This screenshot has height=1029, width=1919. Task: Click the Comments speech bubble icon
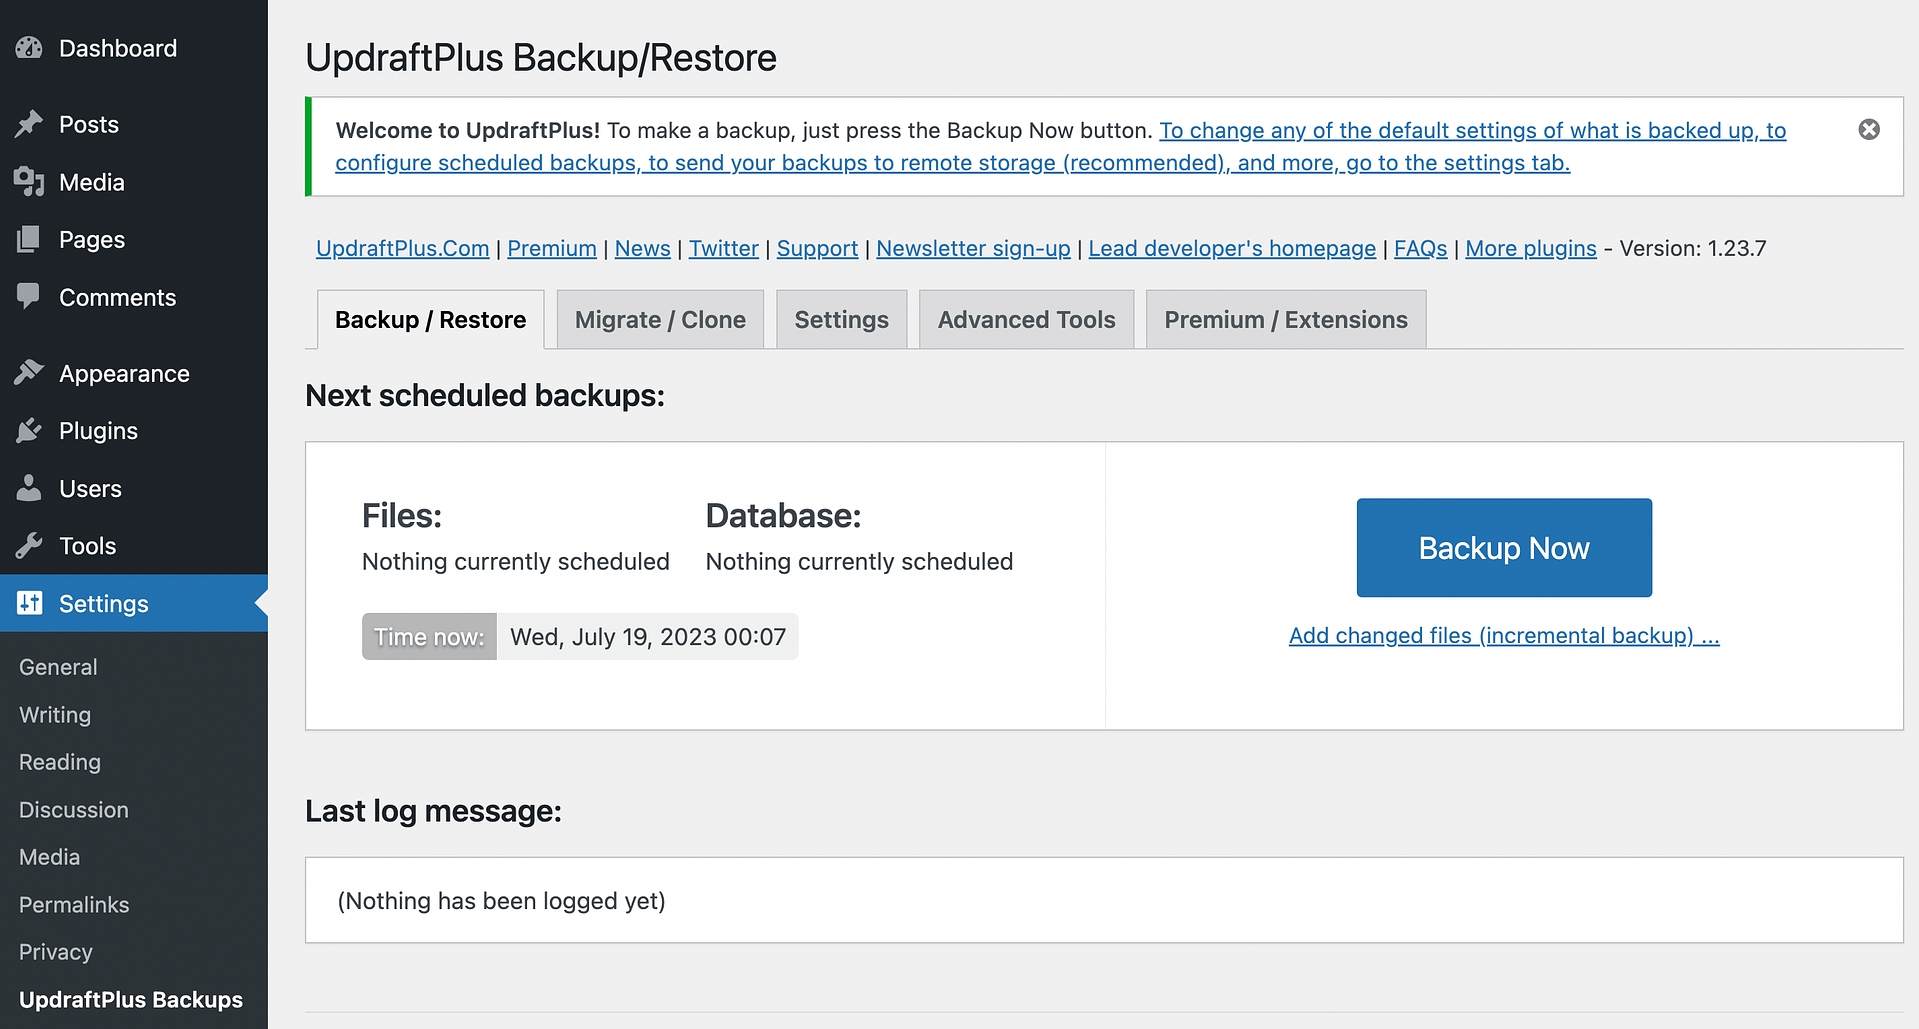[x=29, y=297]
